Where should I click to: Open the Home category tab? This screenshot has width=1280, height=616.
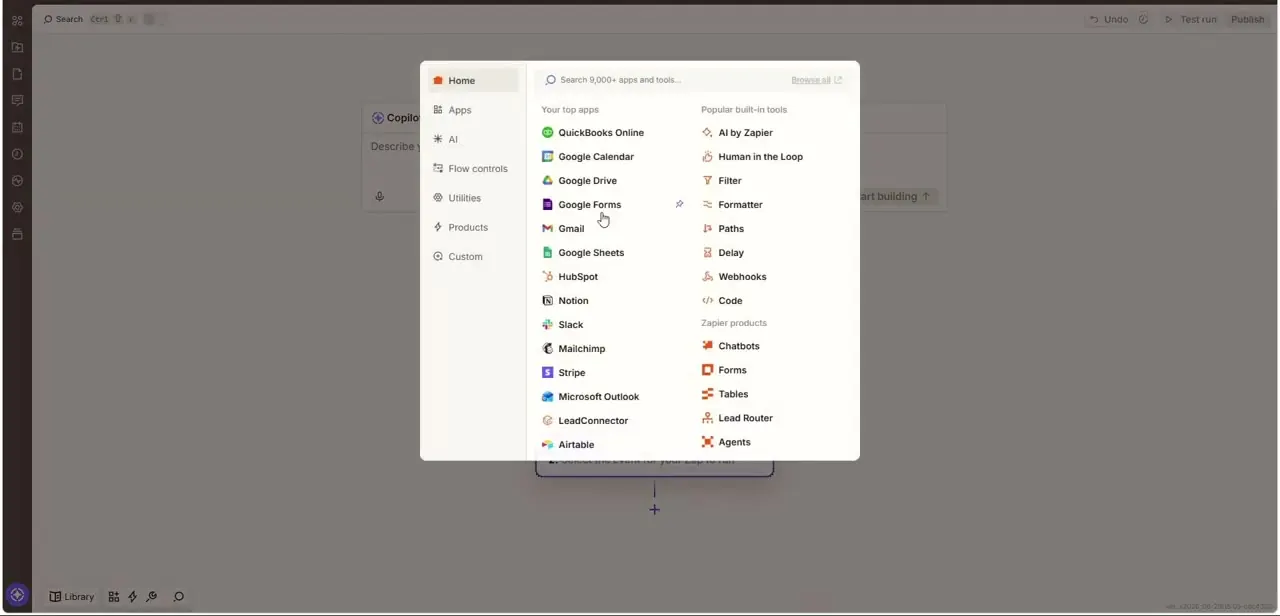[x=473, y=80]
